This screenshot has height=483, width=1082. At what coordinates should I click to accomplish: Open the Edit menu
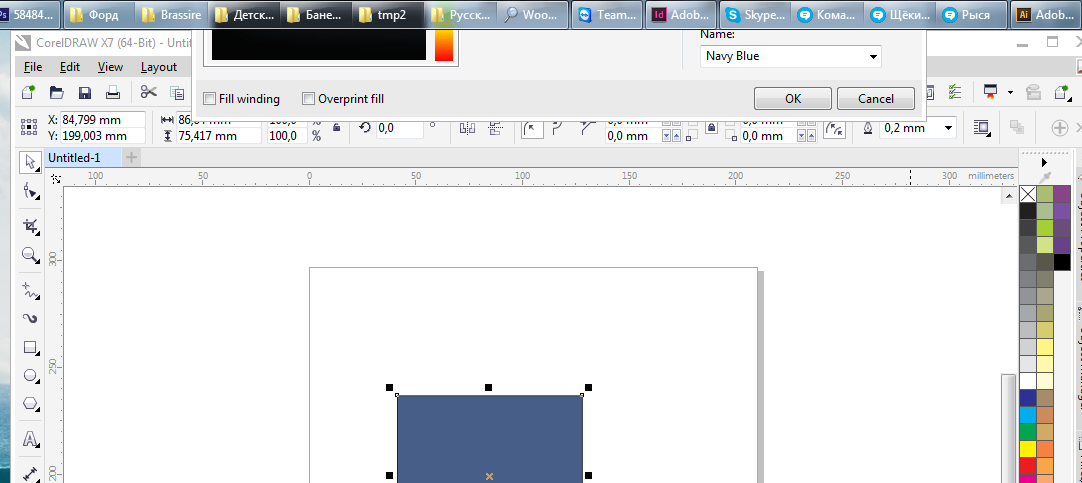click(70, 67)
